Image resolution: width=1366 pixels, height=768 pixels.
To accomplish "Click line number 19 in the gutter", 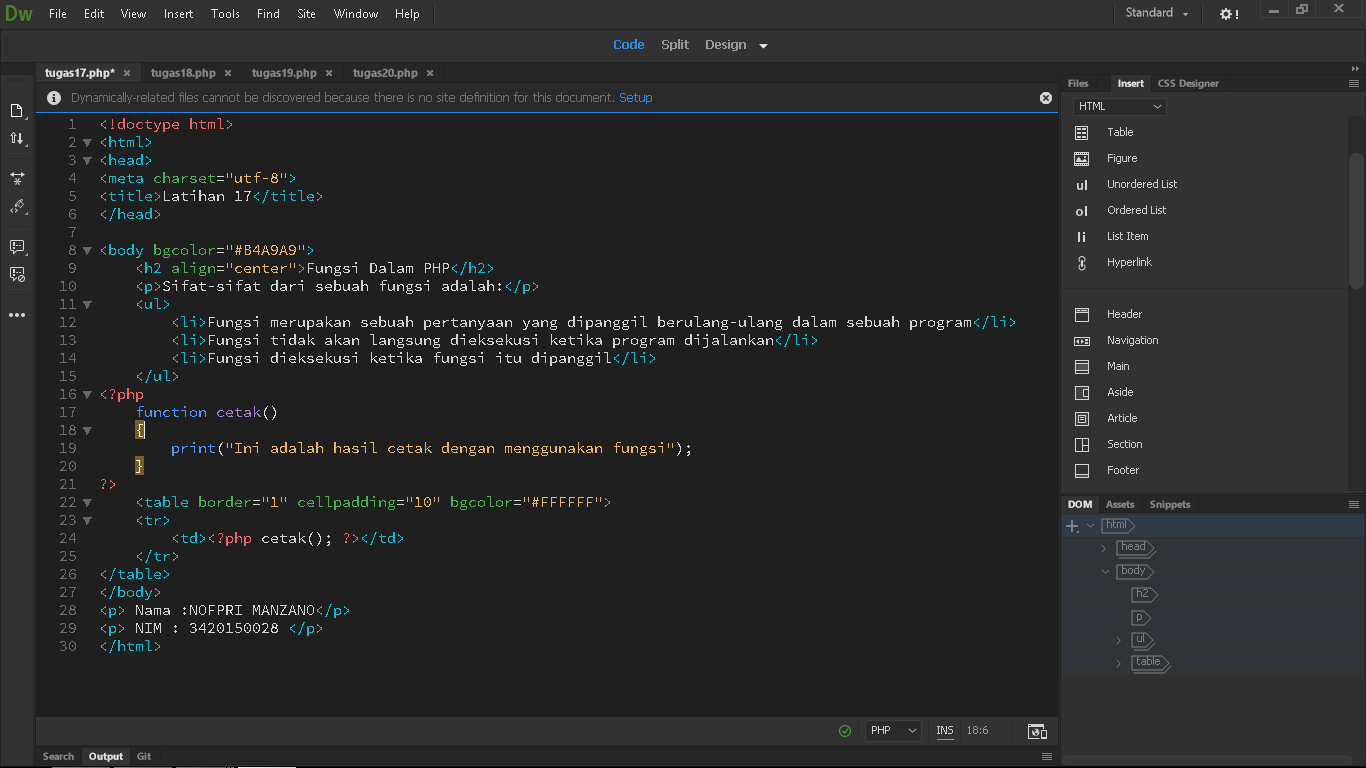I will point(68,448).
